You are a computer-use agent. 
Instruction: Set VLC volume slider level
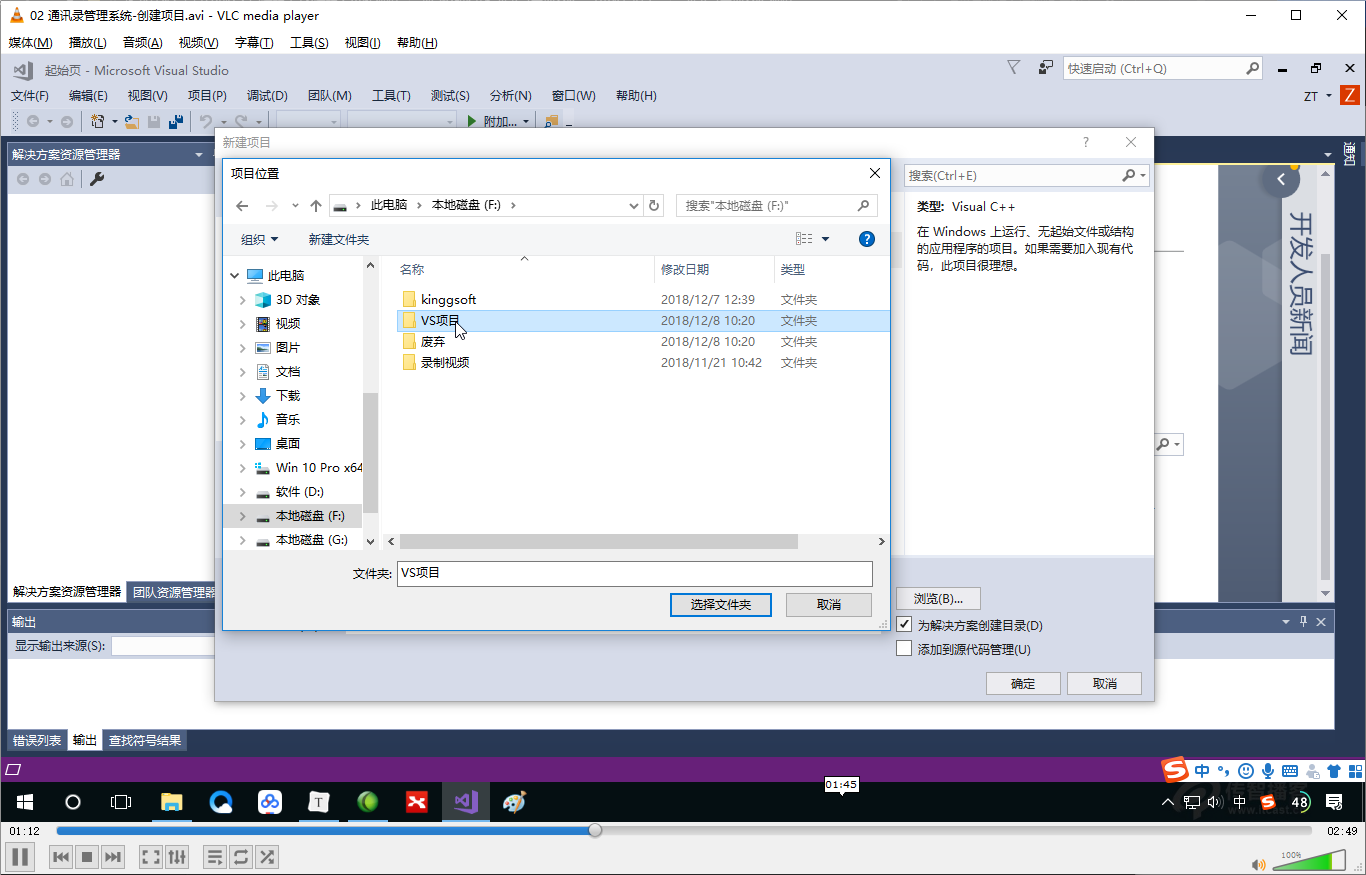(x=1308, y=861)
